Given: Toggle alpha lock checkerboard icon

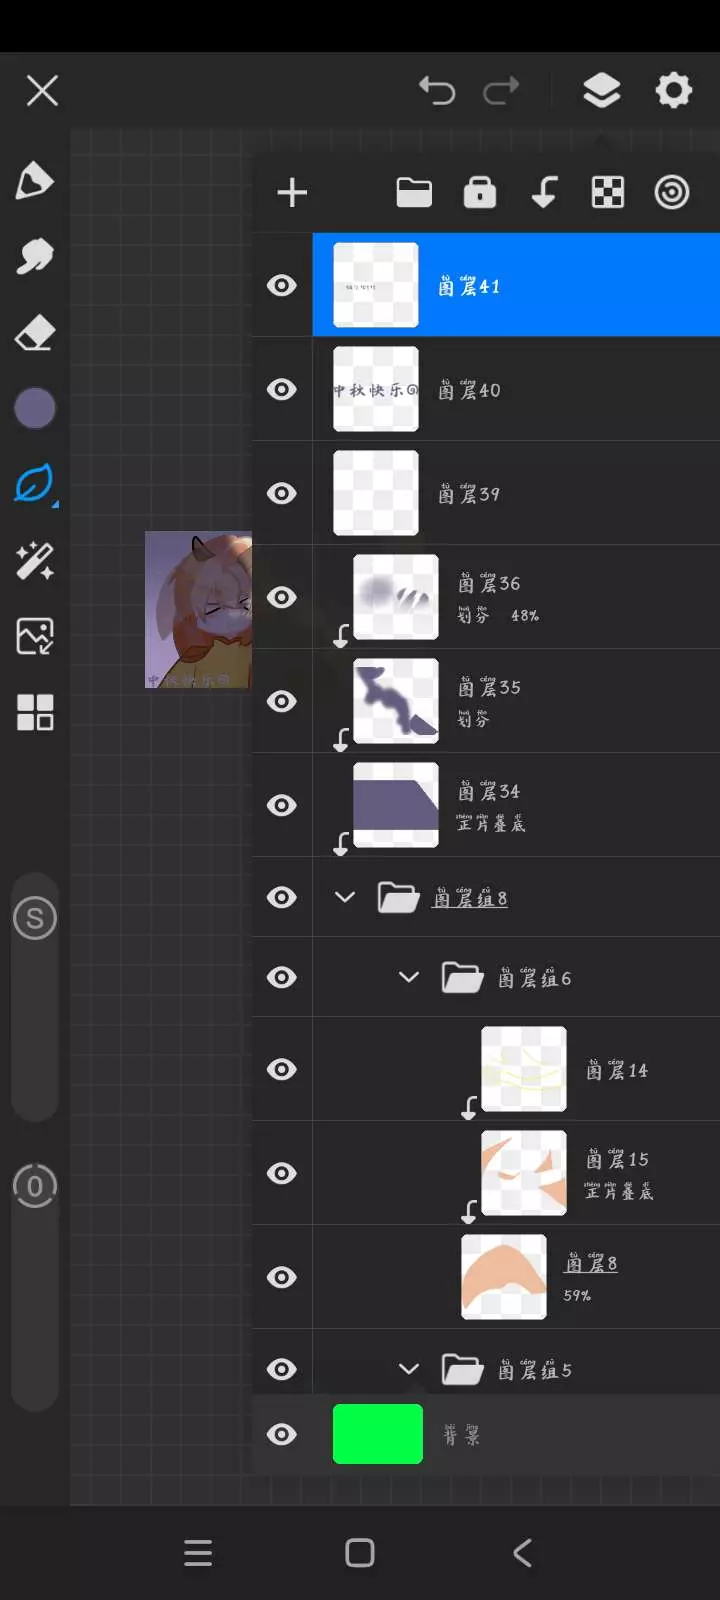Looking at the screenshot, I should (x=607, y=192).
